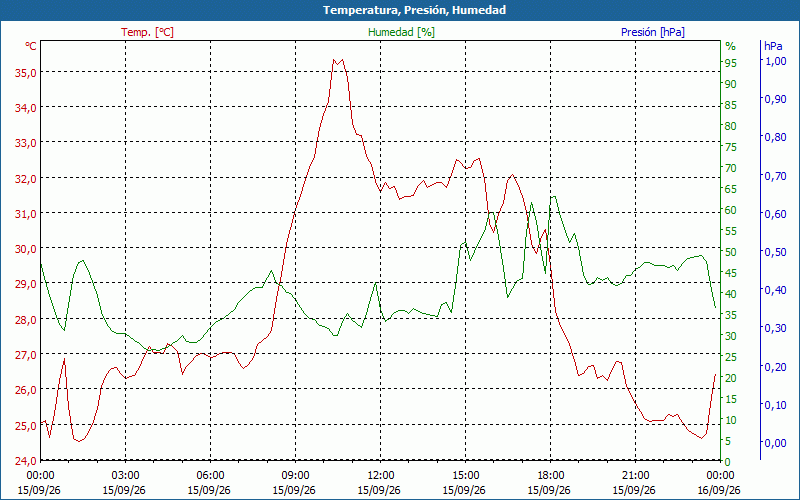Click the "25" humidity axis value
The image size is (800, 500).
(x=731, y=357)
